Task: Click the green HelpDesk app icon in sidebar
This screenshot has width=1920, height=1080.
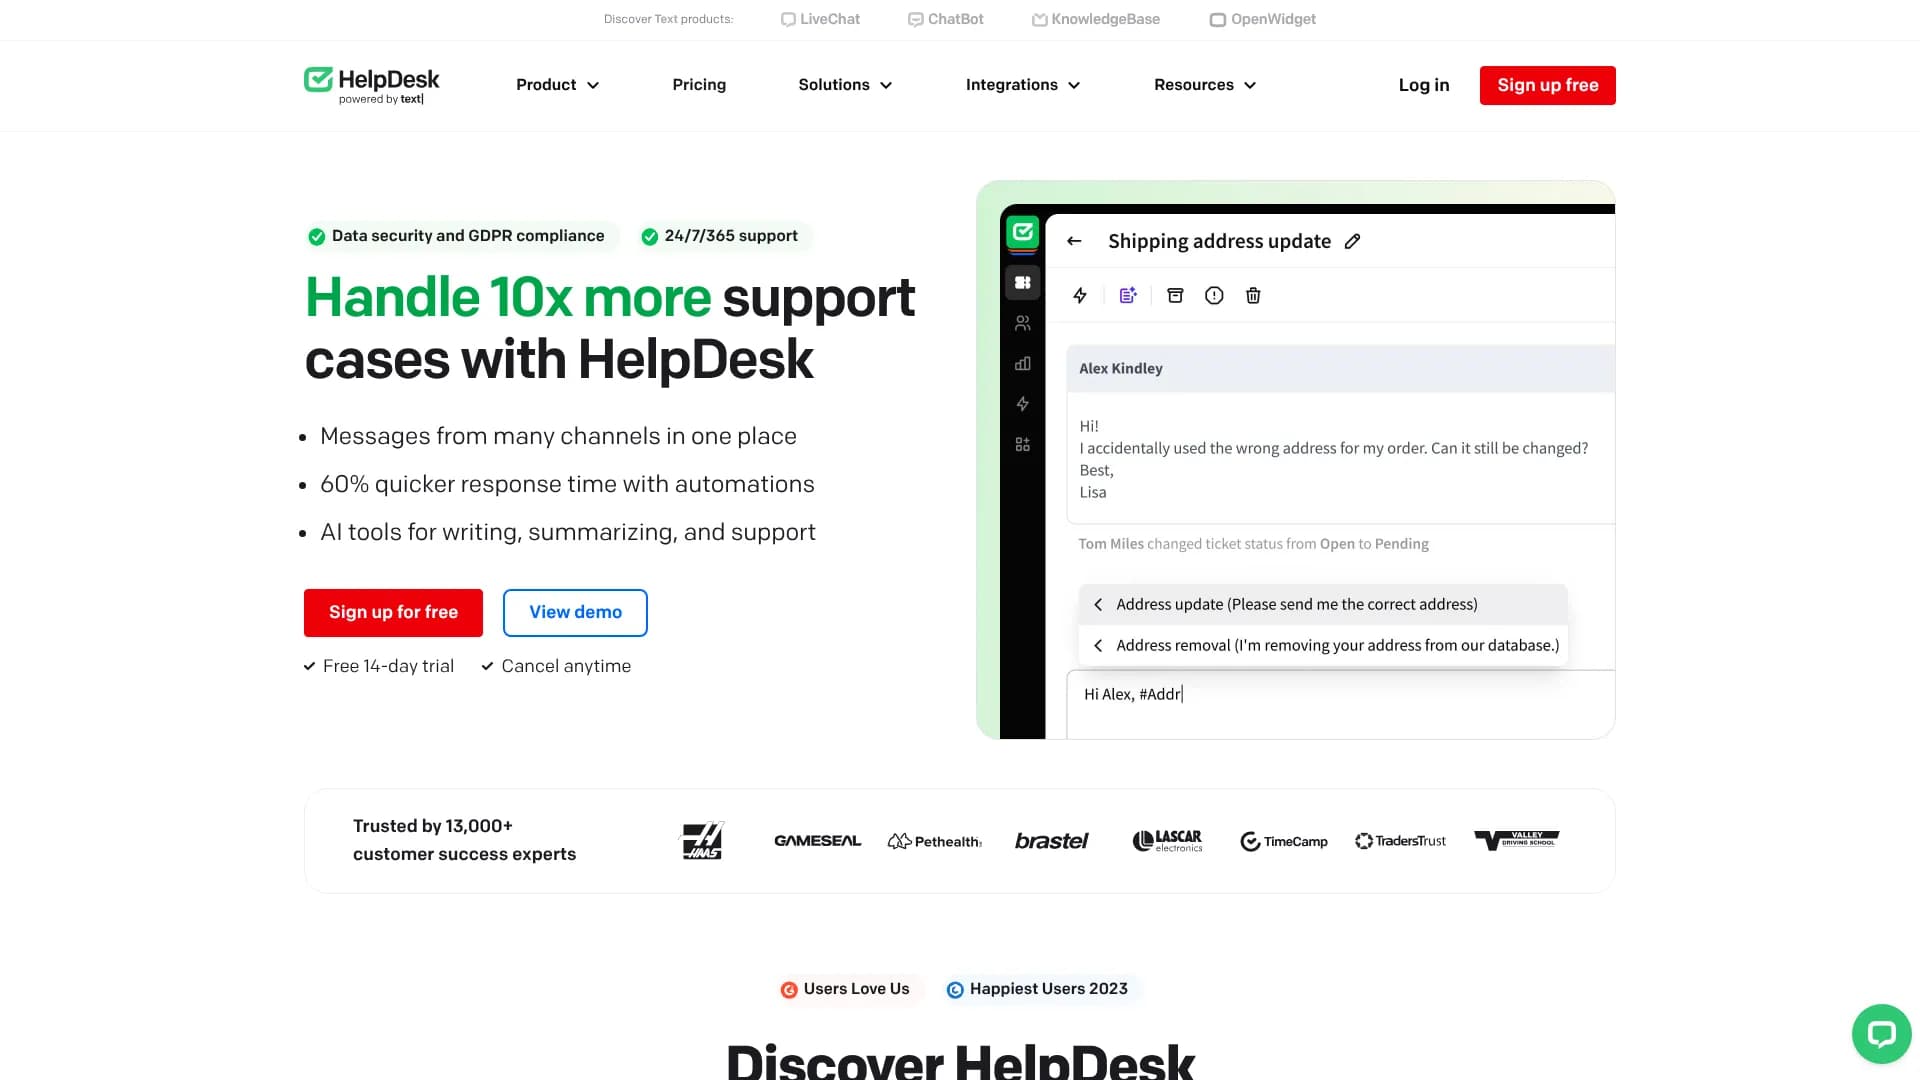Action: tap(1022, 232)
